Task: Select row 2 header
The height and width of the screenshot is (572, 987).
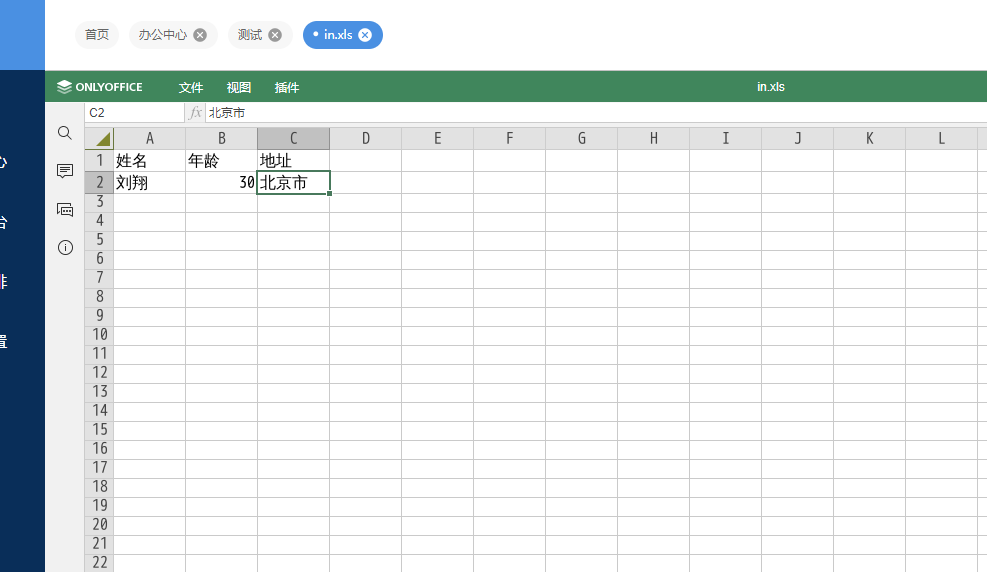Action: click(99, 182)
